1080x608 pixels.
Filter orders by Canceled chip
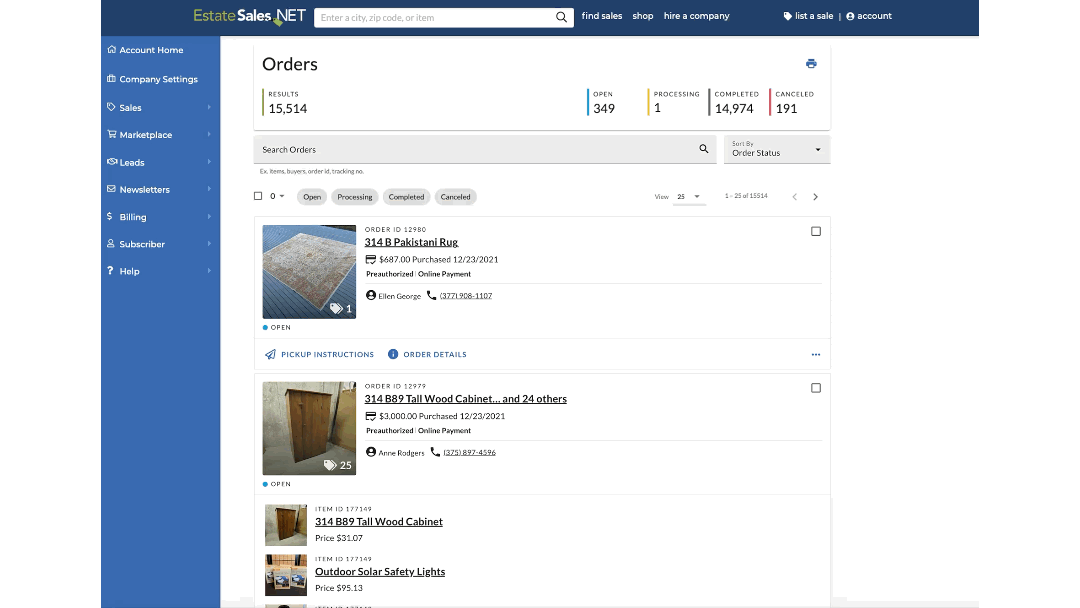point(455,197)
